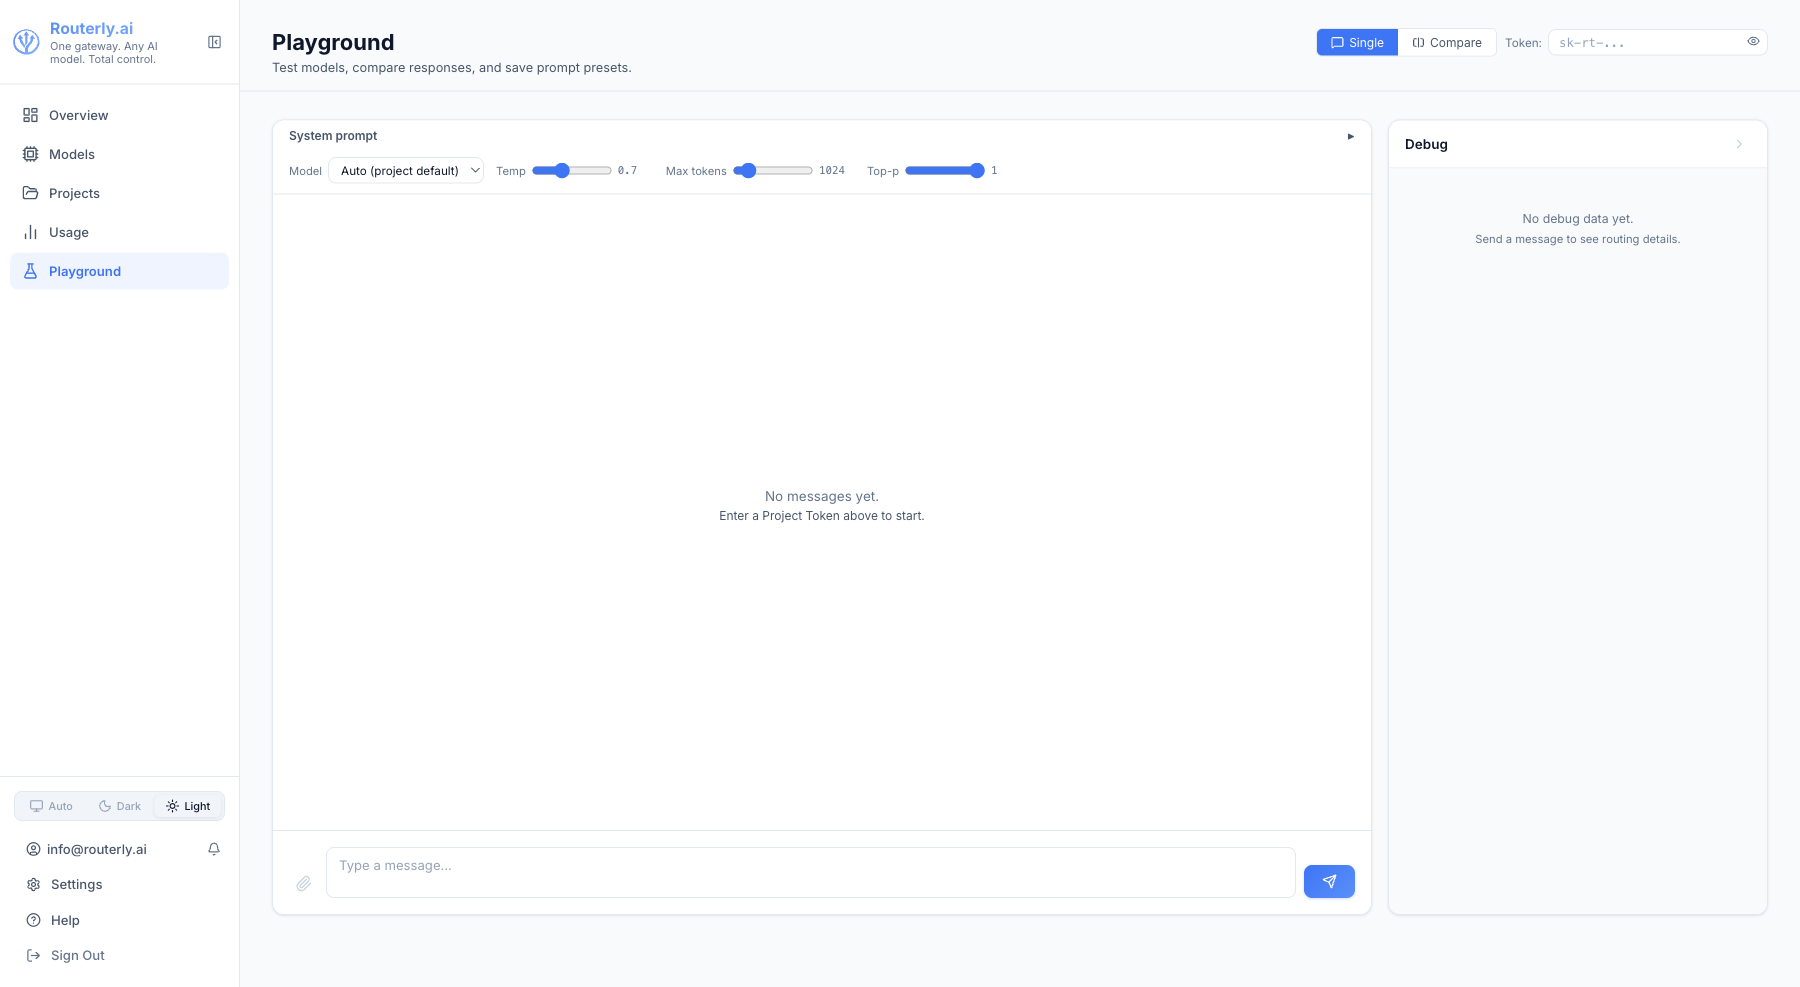
Task: Click the user account avatar icon
Action: tap(34, 849)
